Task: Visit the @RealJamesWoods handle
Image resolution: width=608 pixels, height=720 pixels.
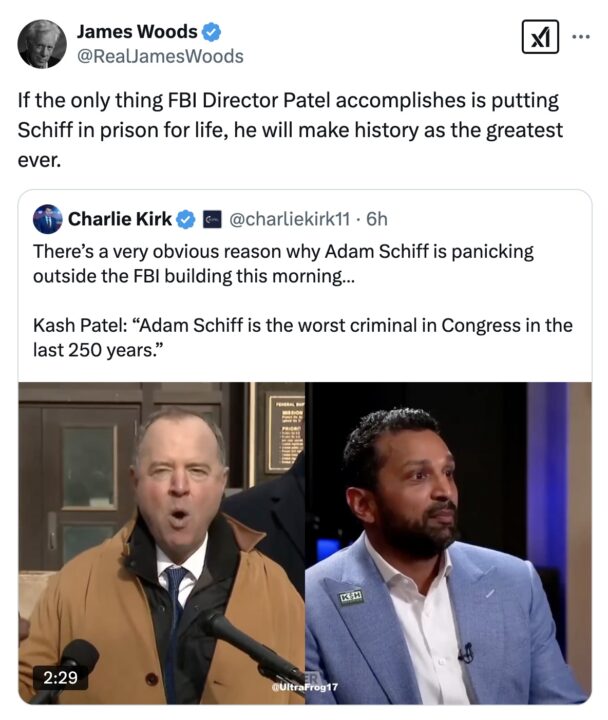Action: [160, 56]
